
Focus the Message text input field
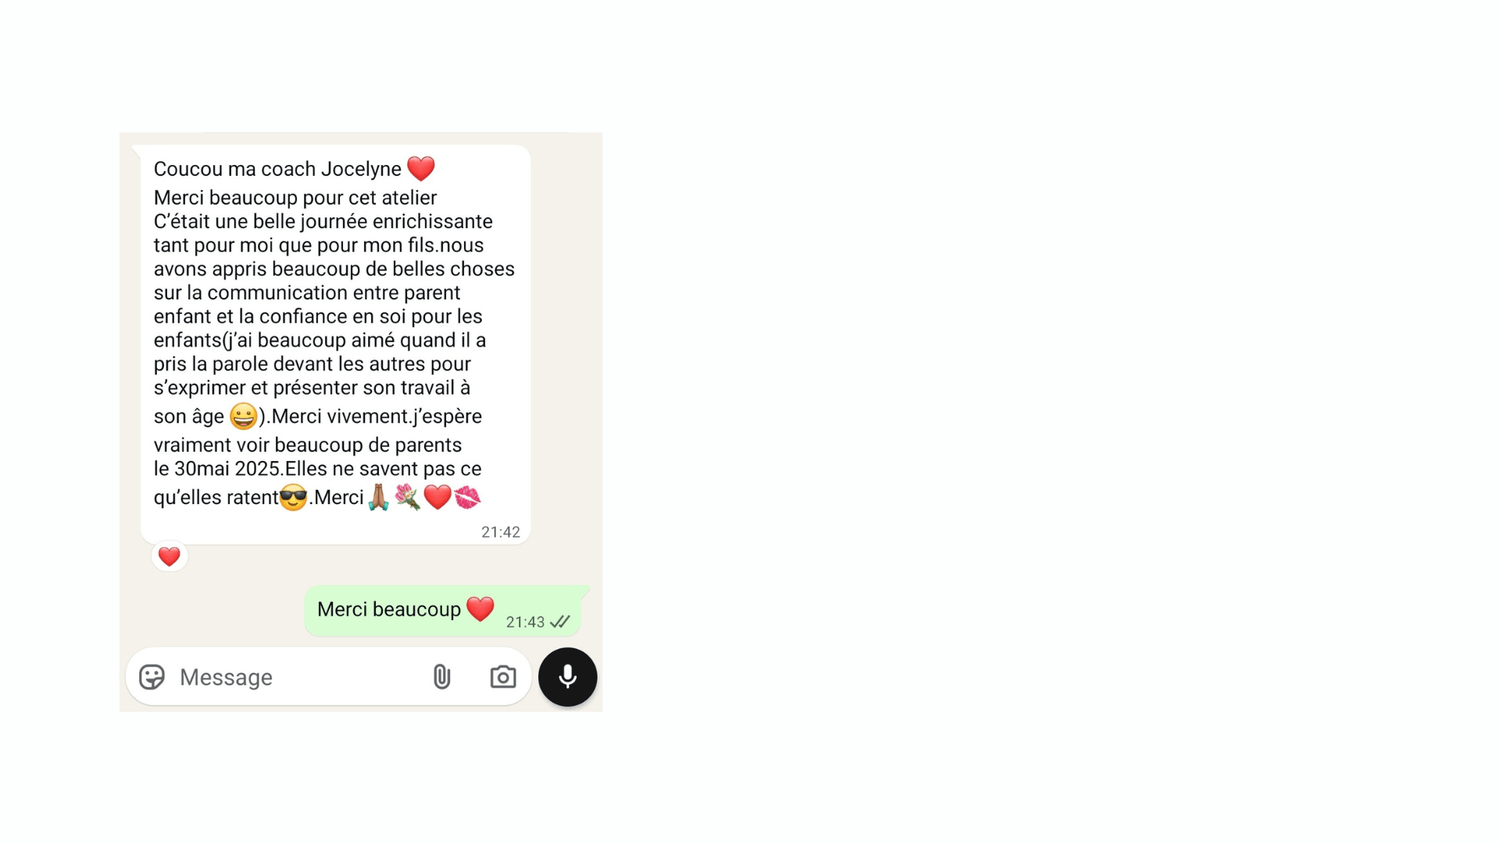[x=295, y=677]
